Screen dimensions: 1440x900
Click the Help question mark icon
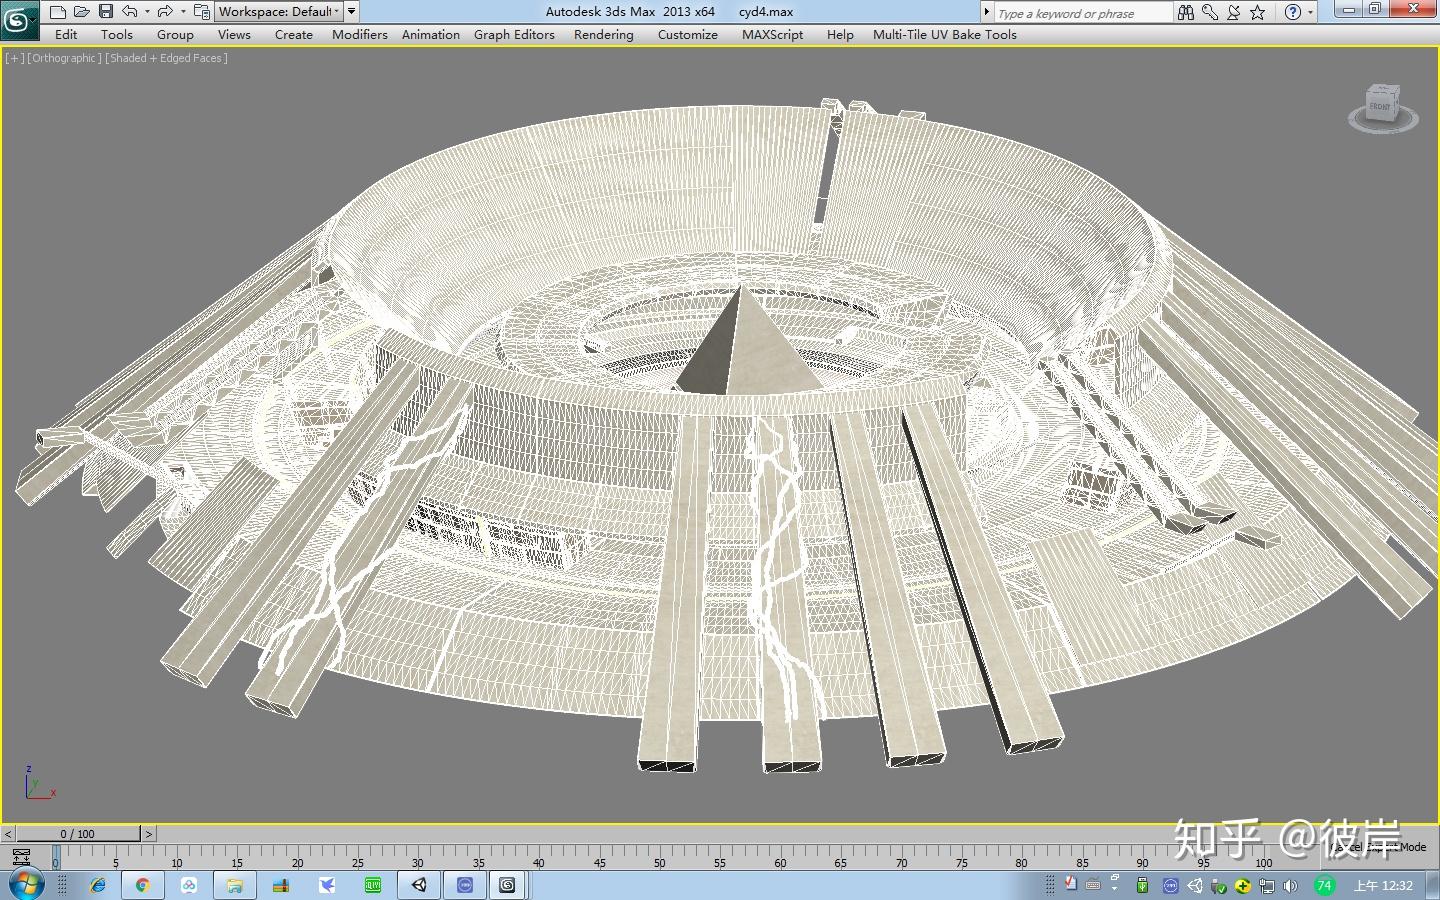point(1293,12)
